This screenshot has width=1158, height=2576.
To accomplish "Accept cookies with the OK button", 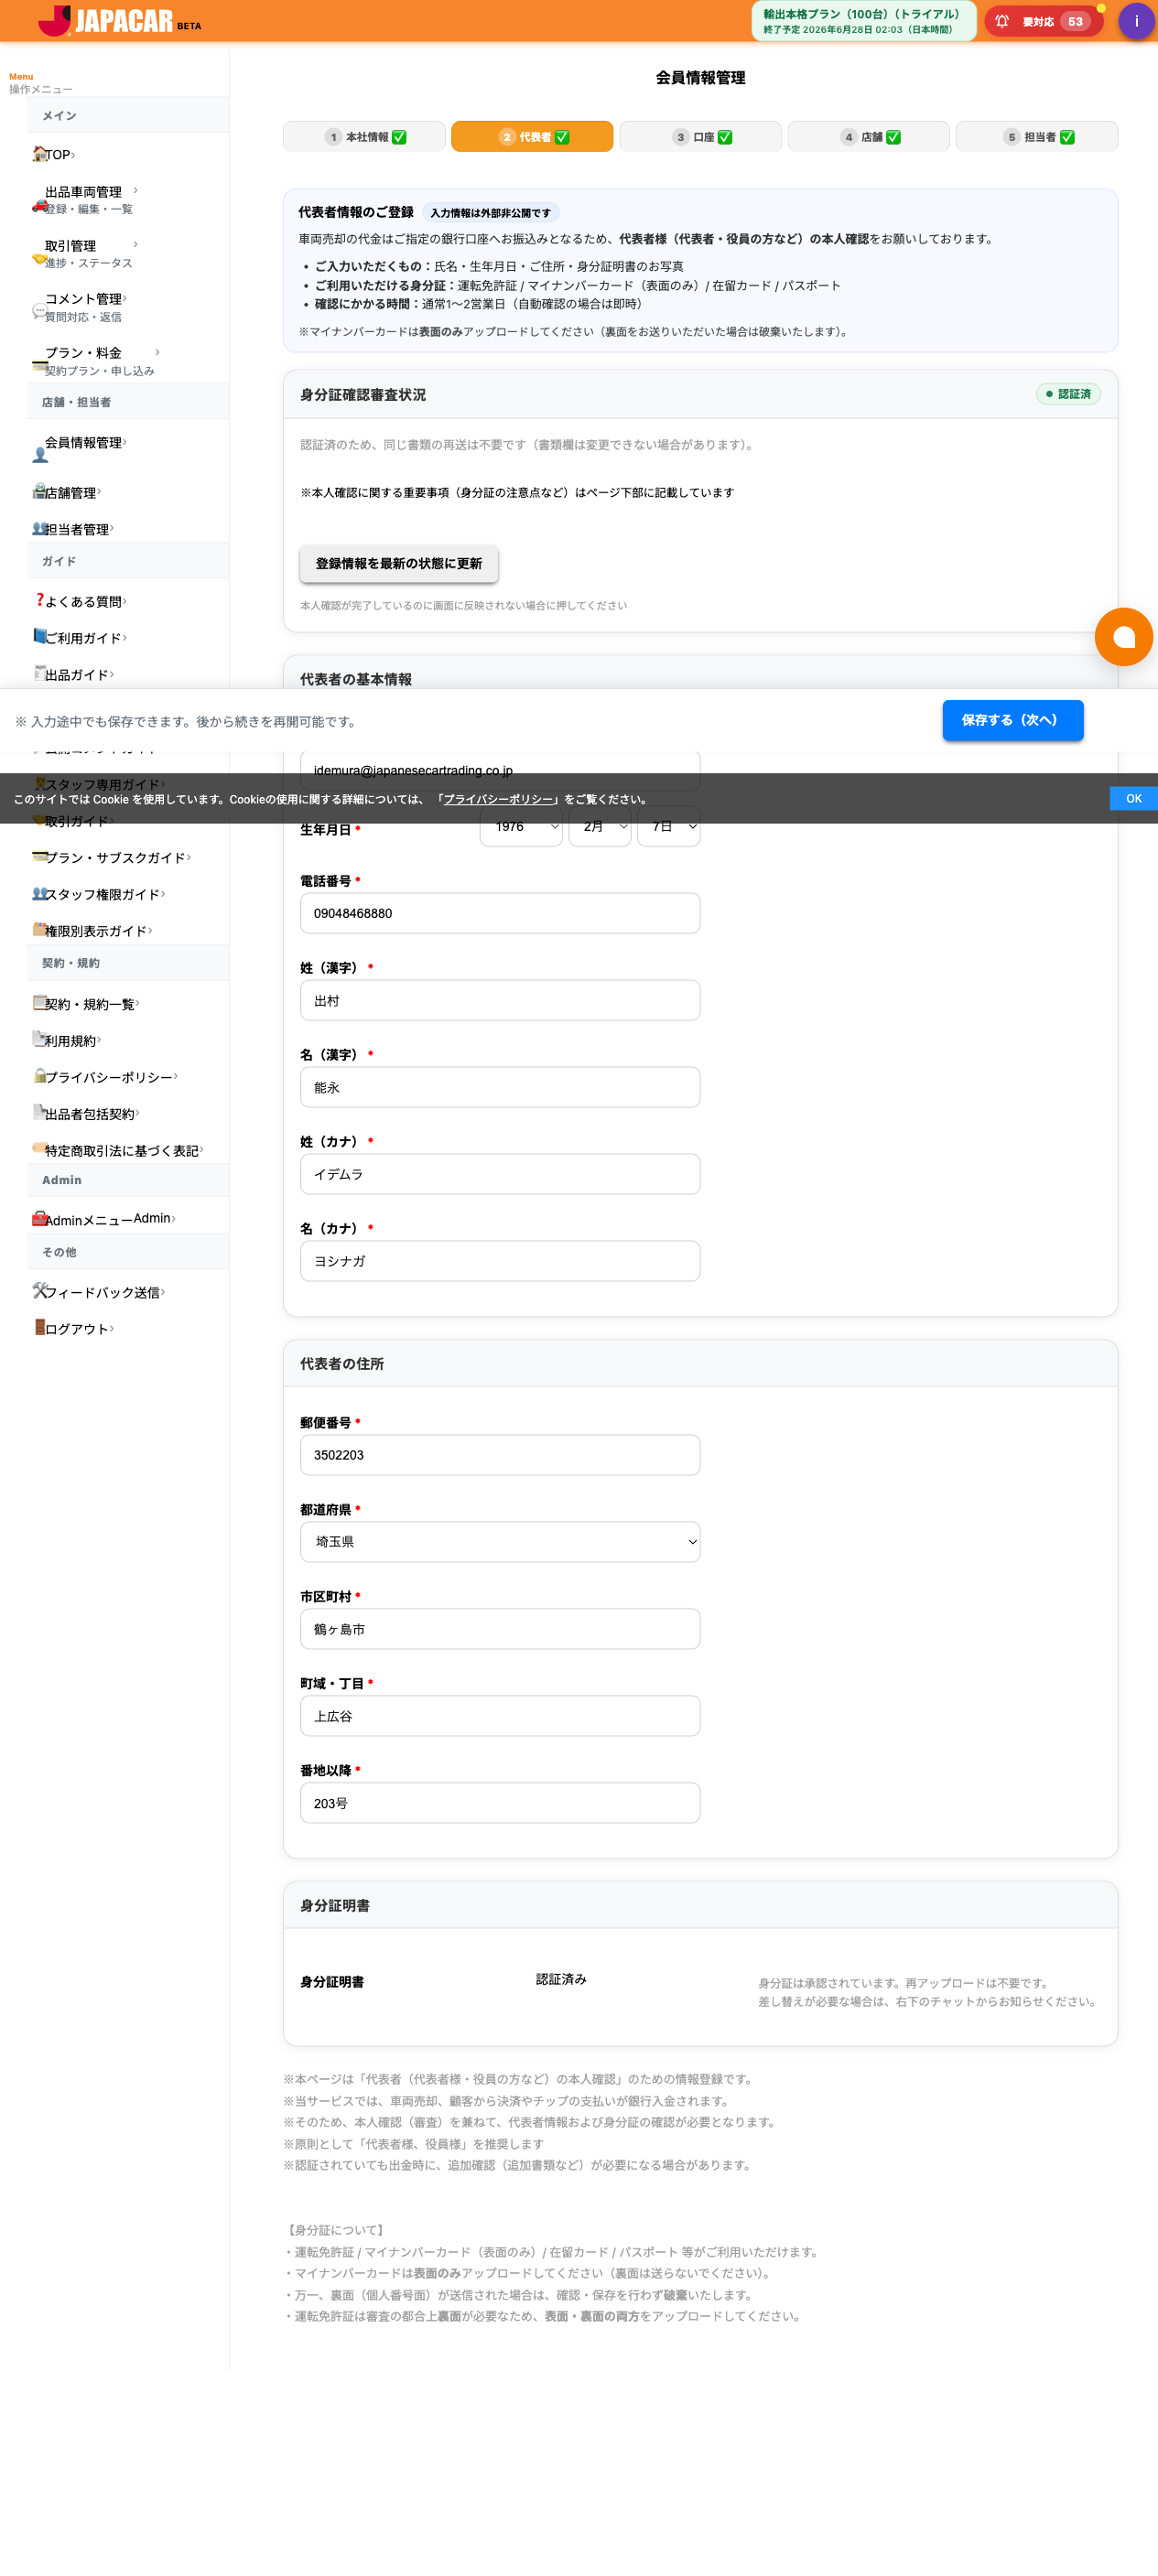I will 1133,798.
